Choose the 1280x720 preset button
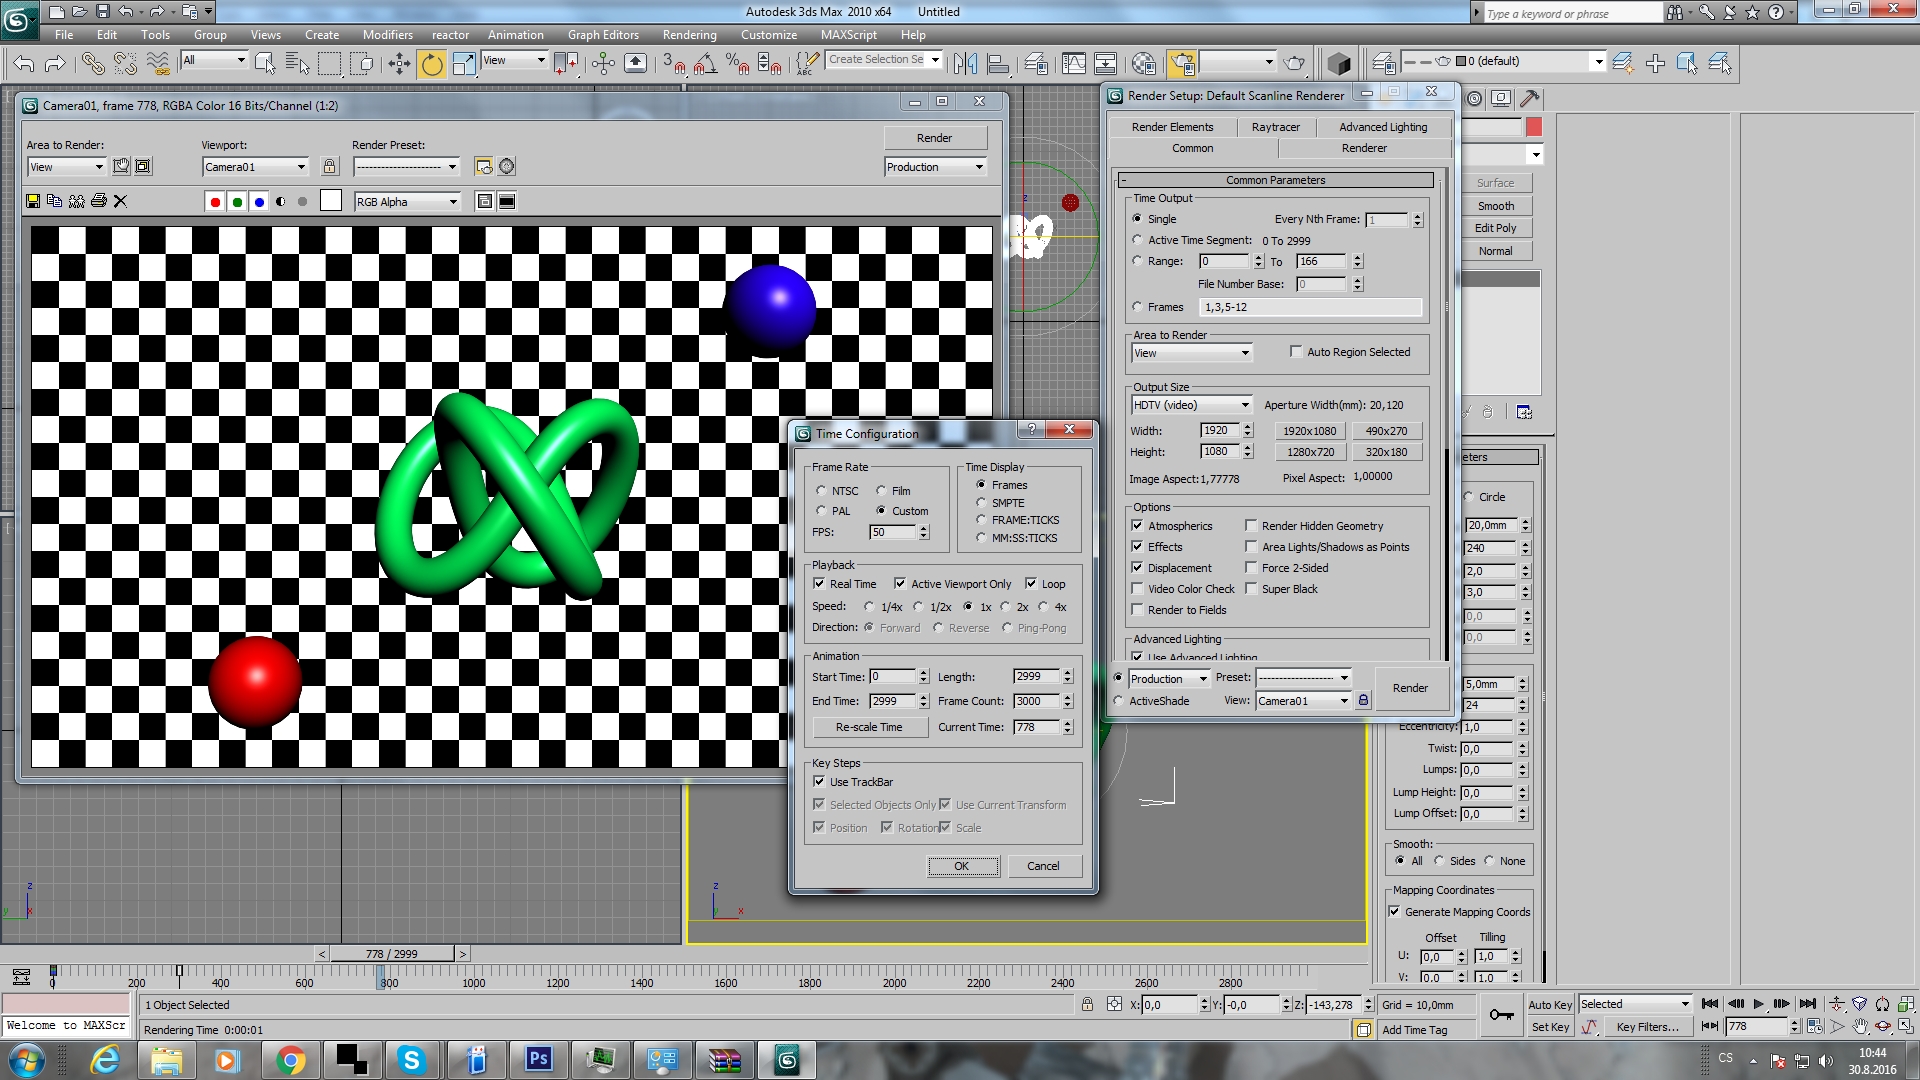The height and width of the screenshot is (1080, 1920). point(1310,452)
